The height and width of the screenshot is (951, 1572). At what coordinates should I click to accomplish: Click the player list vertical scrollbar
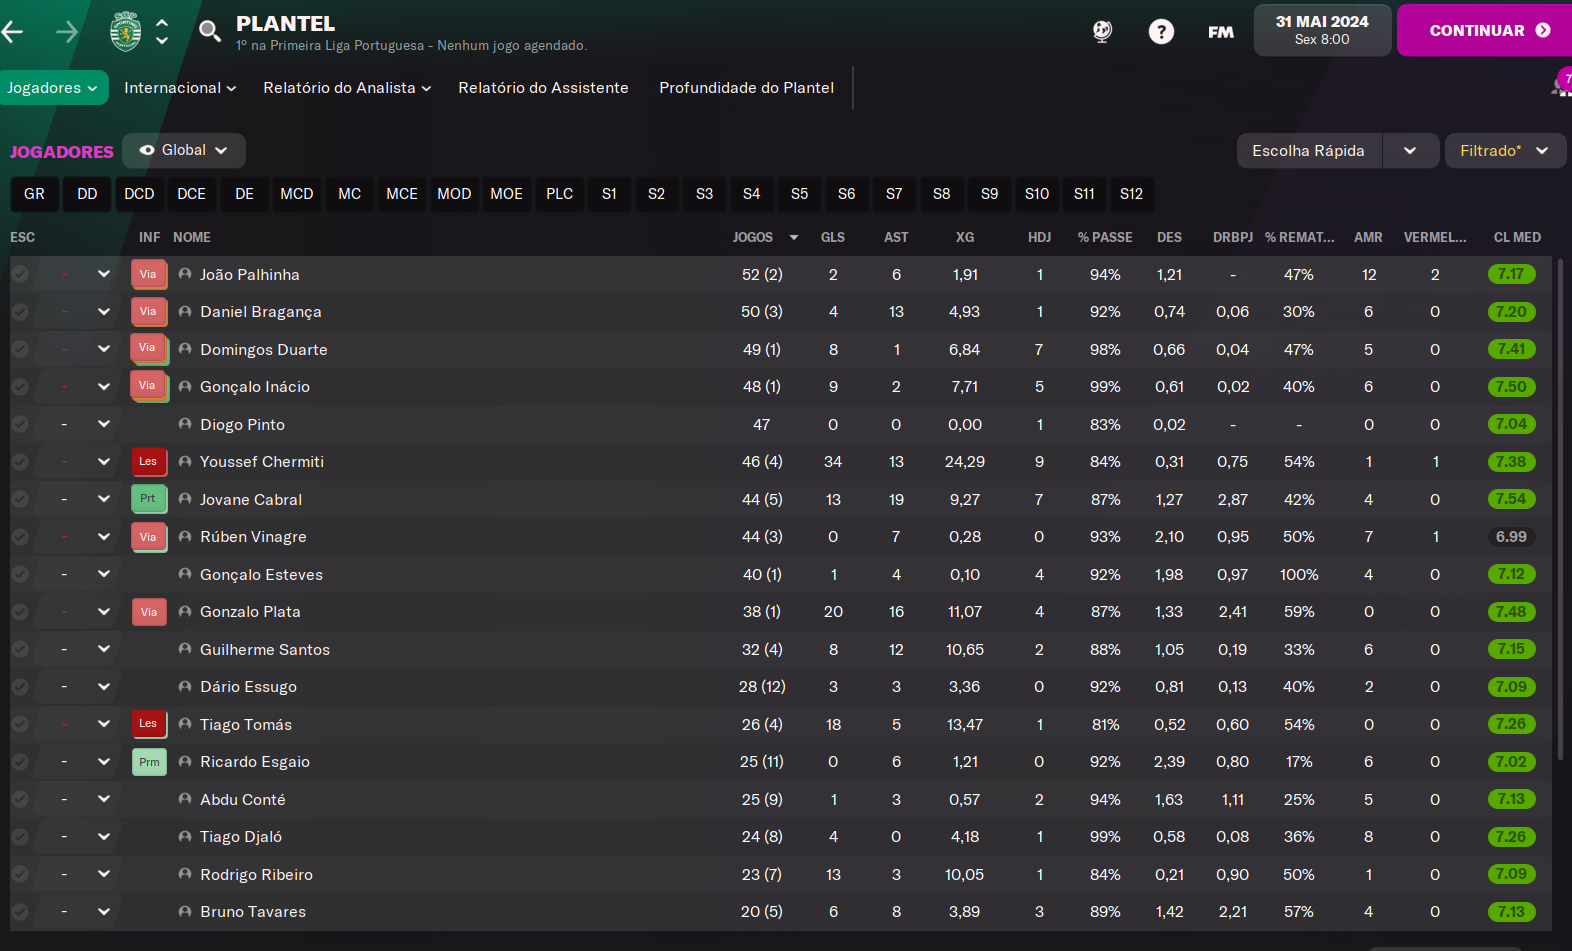pos(1561,510)
